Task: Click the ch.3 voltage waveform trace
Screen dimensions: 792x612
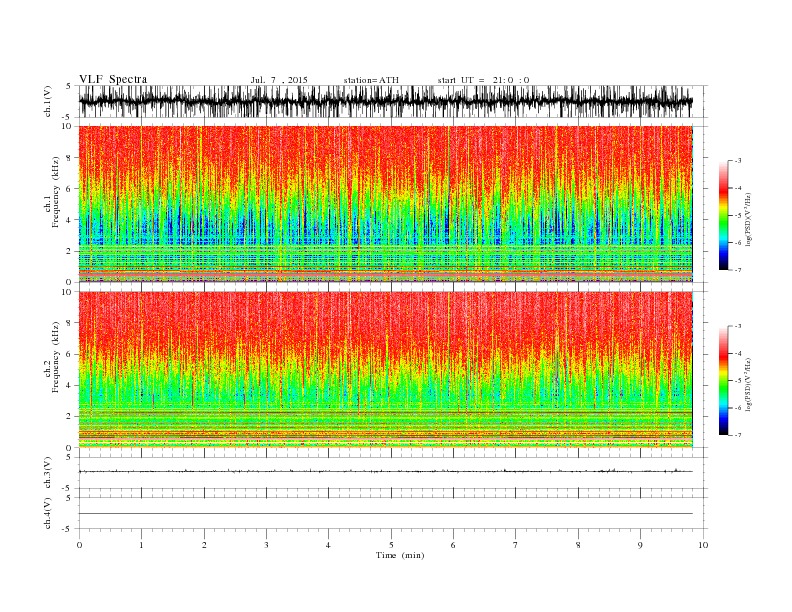Action: 385,472
